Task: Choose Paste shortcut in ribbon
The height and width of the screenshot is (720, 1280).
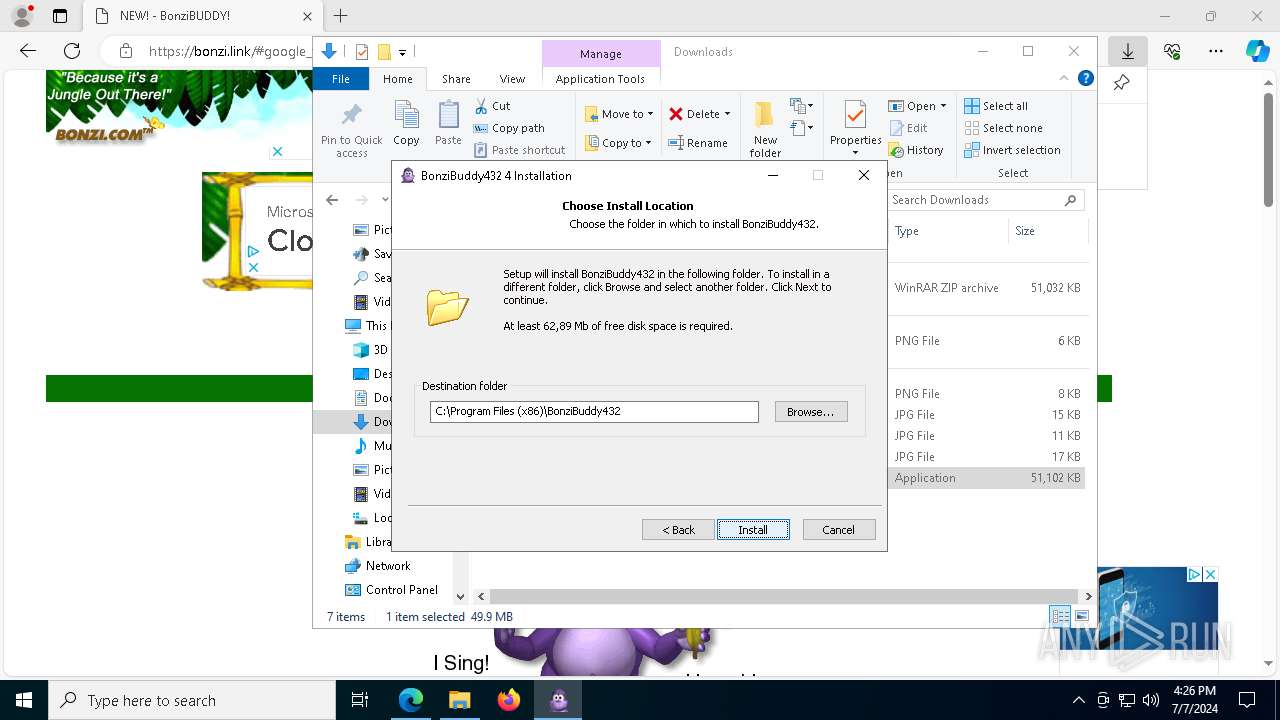Action: point(519,150)
